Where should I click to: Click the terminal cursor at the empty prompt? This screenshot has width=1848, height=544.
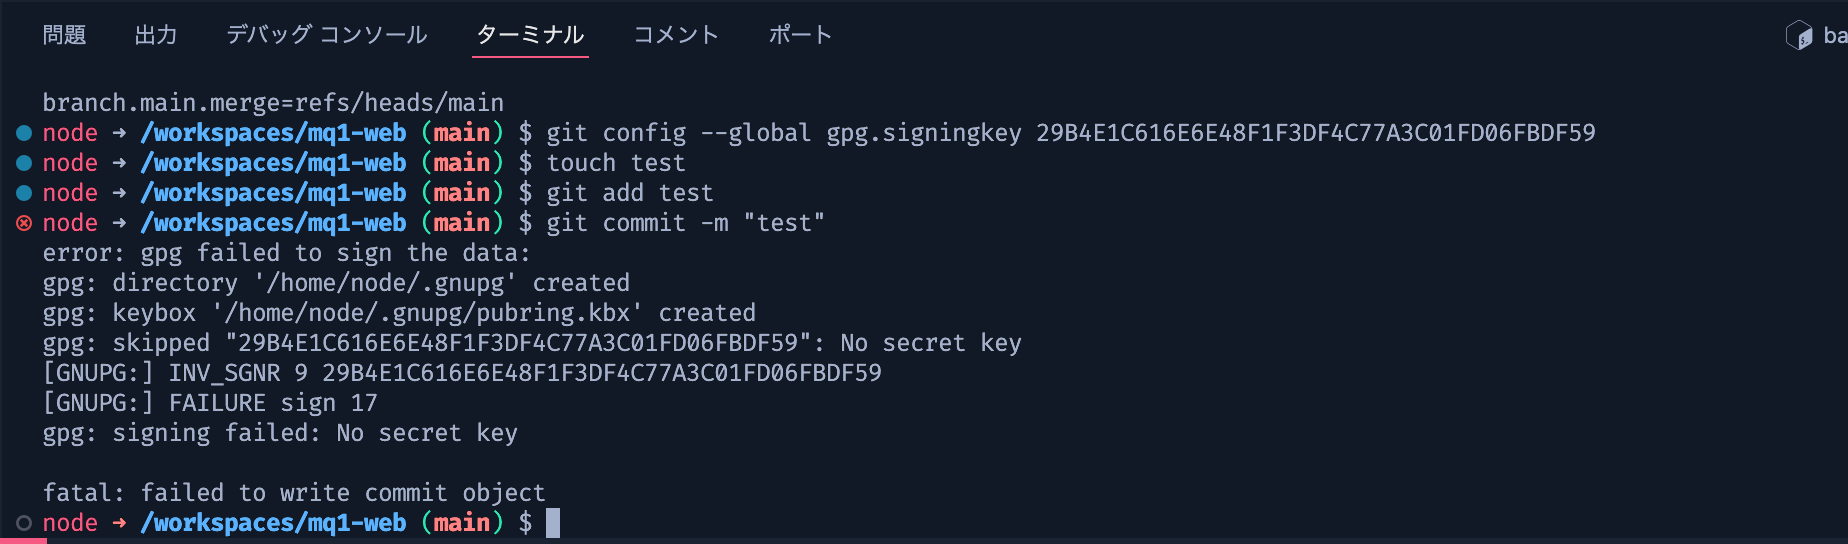coord(553,523)
